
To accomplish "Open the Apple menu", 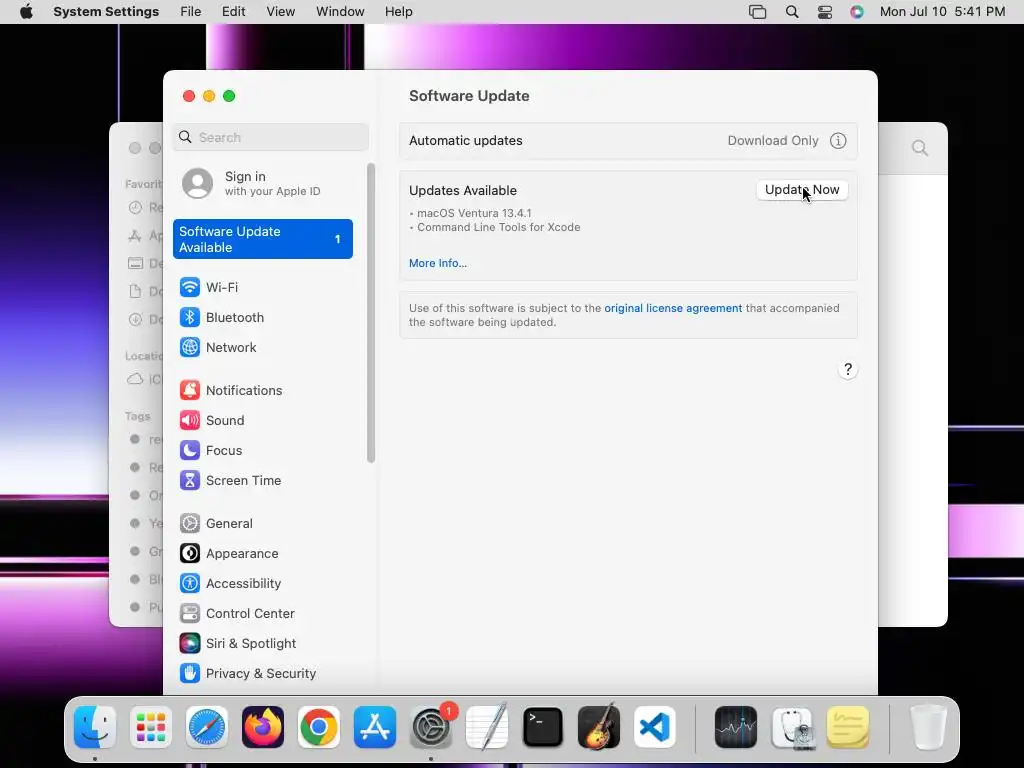I will coord(26,12).
